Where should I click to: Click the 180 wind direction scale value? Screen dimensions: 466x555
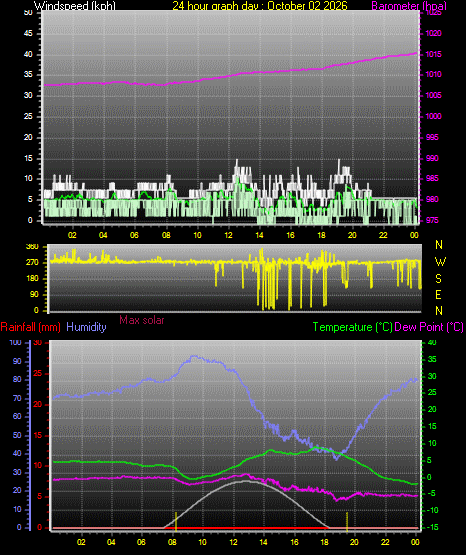pos(32,279)
